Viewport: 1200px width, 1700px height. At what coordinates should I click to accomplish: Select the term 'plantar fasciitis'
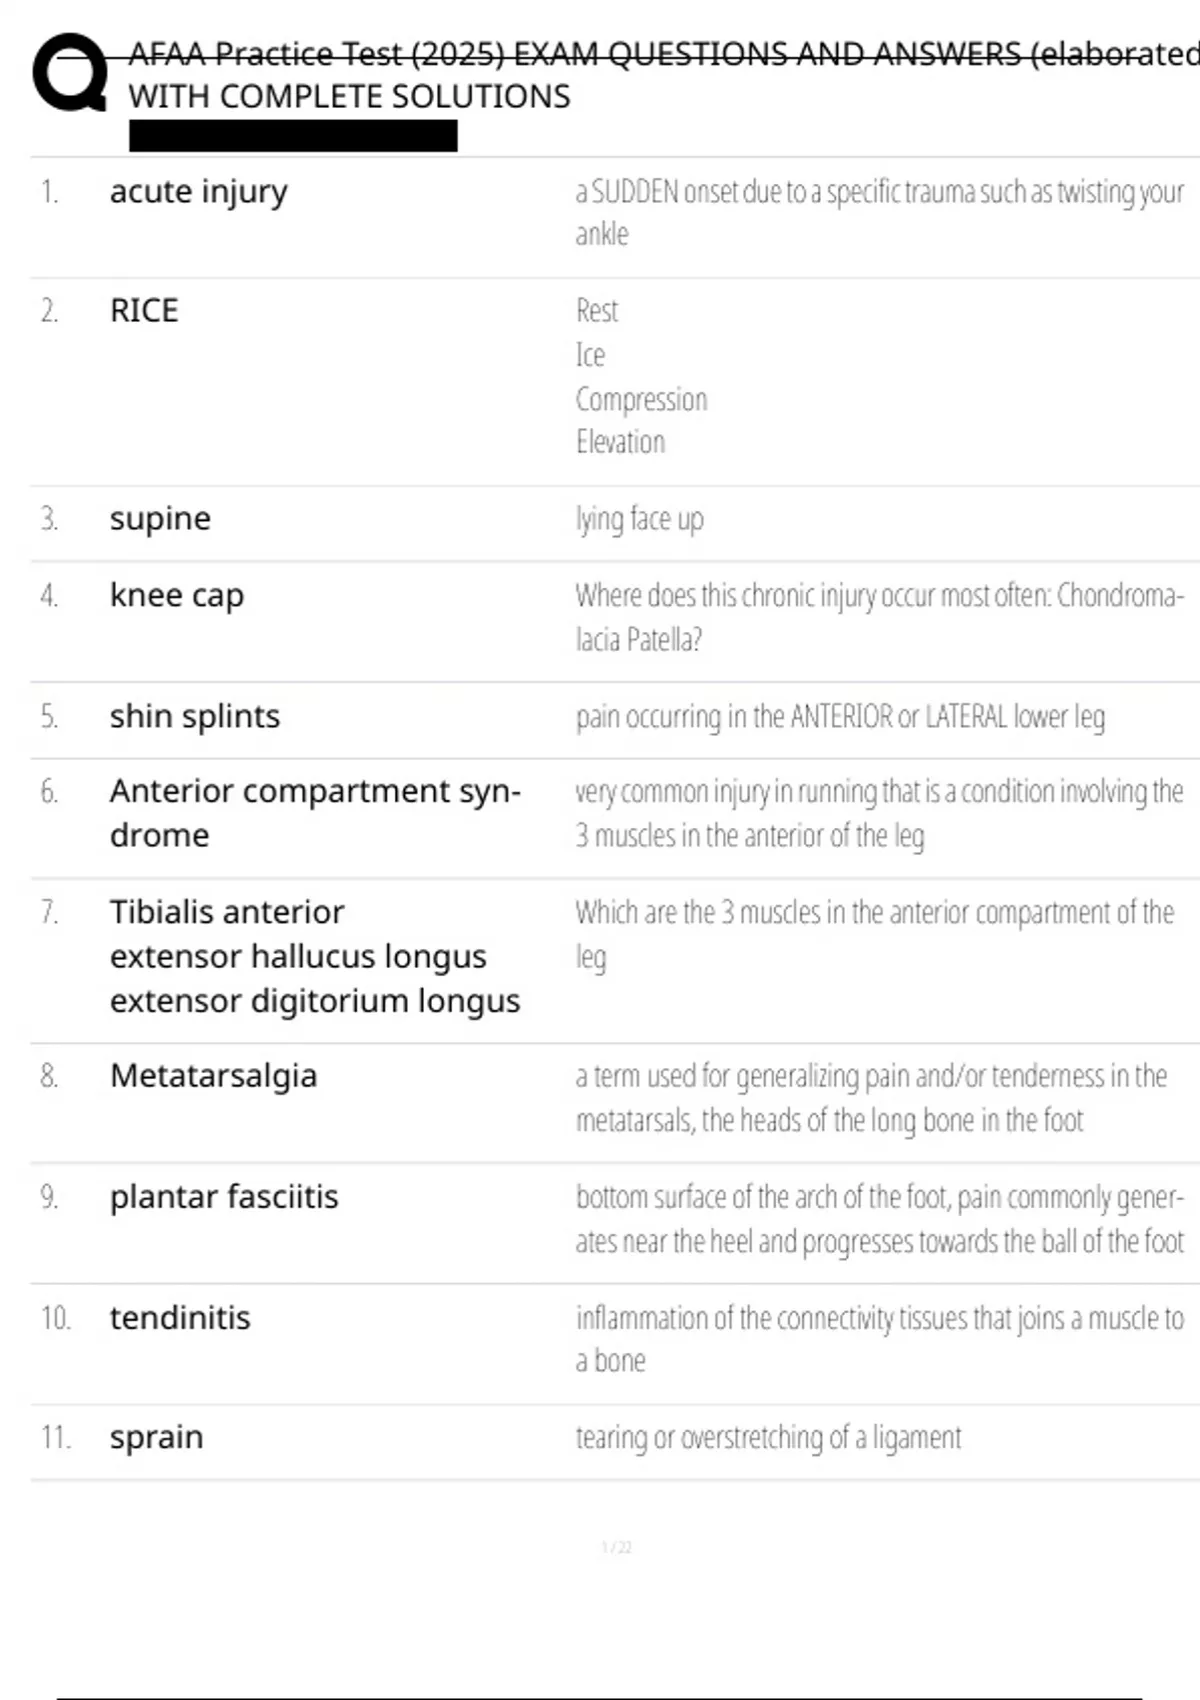click(x=224, y=1197)
